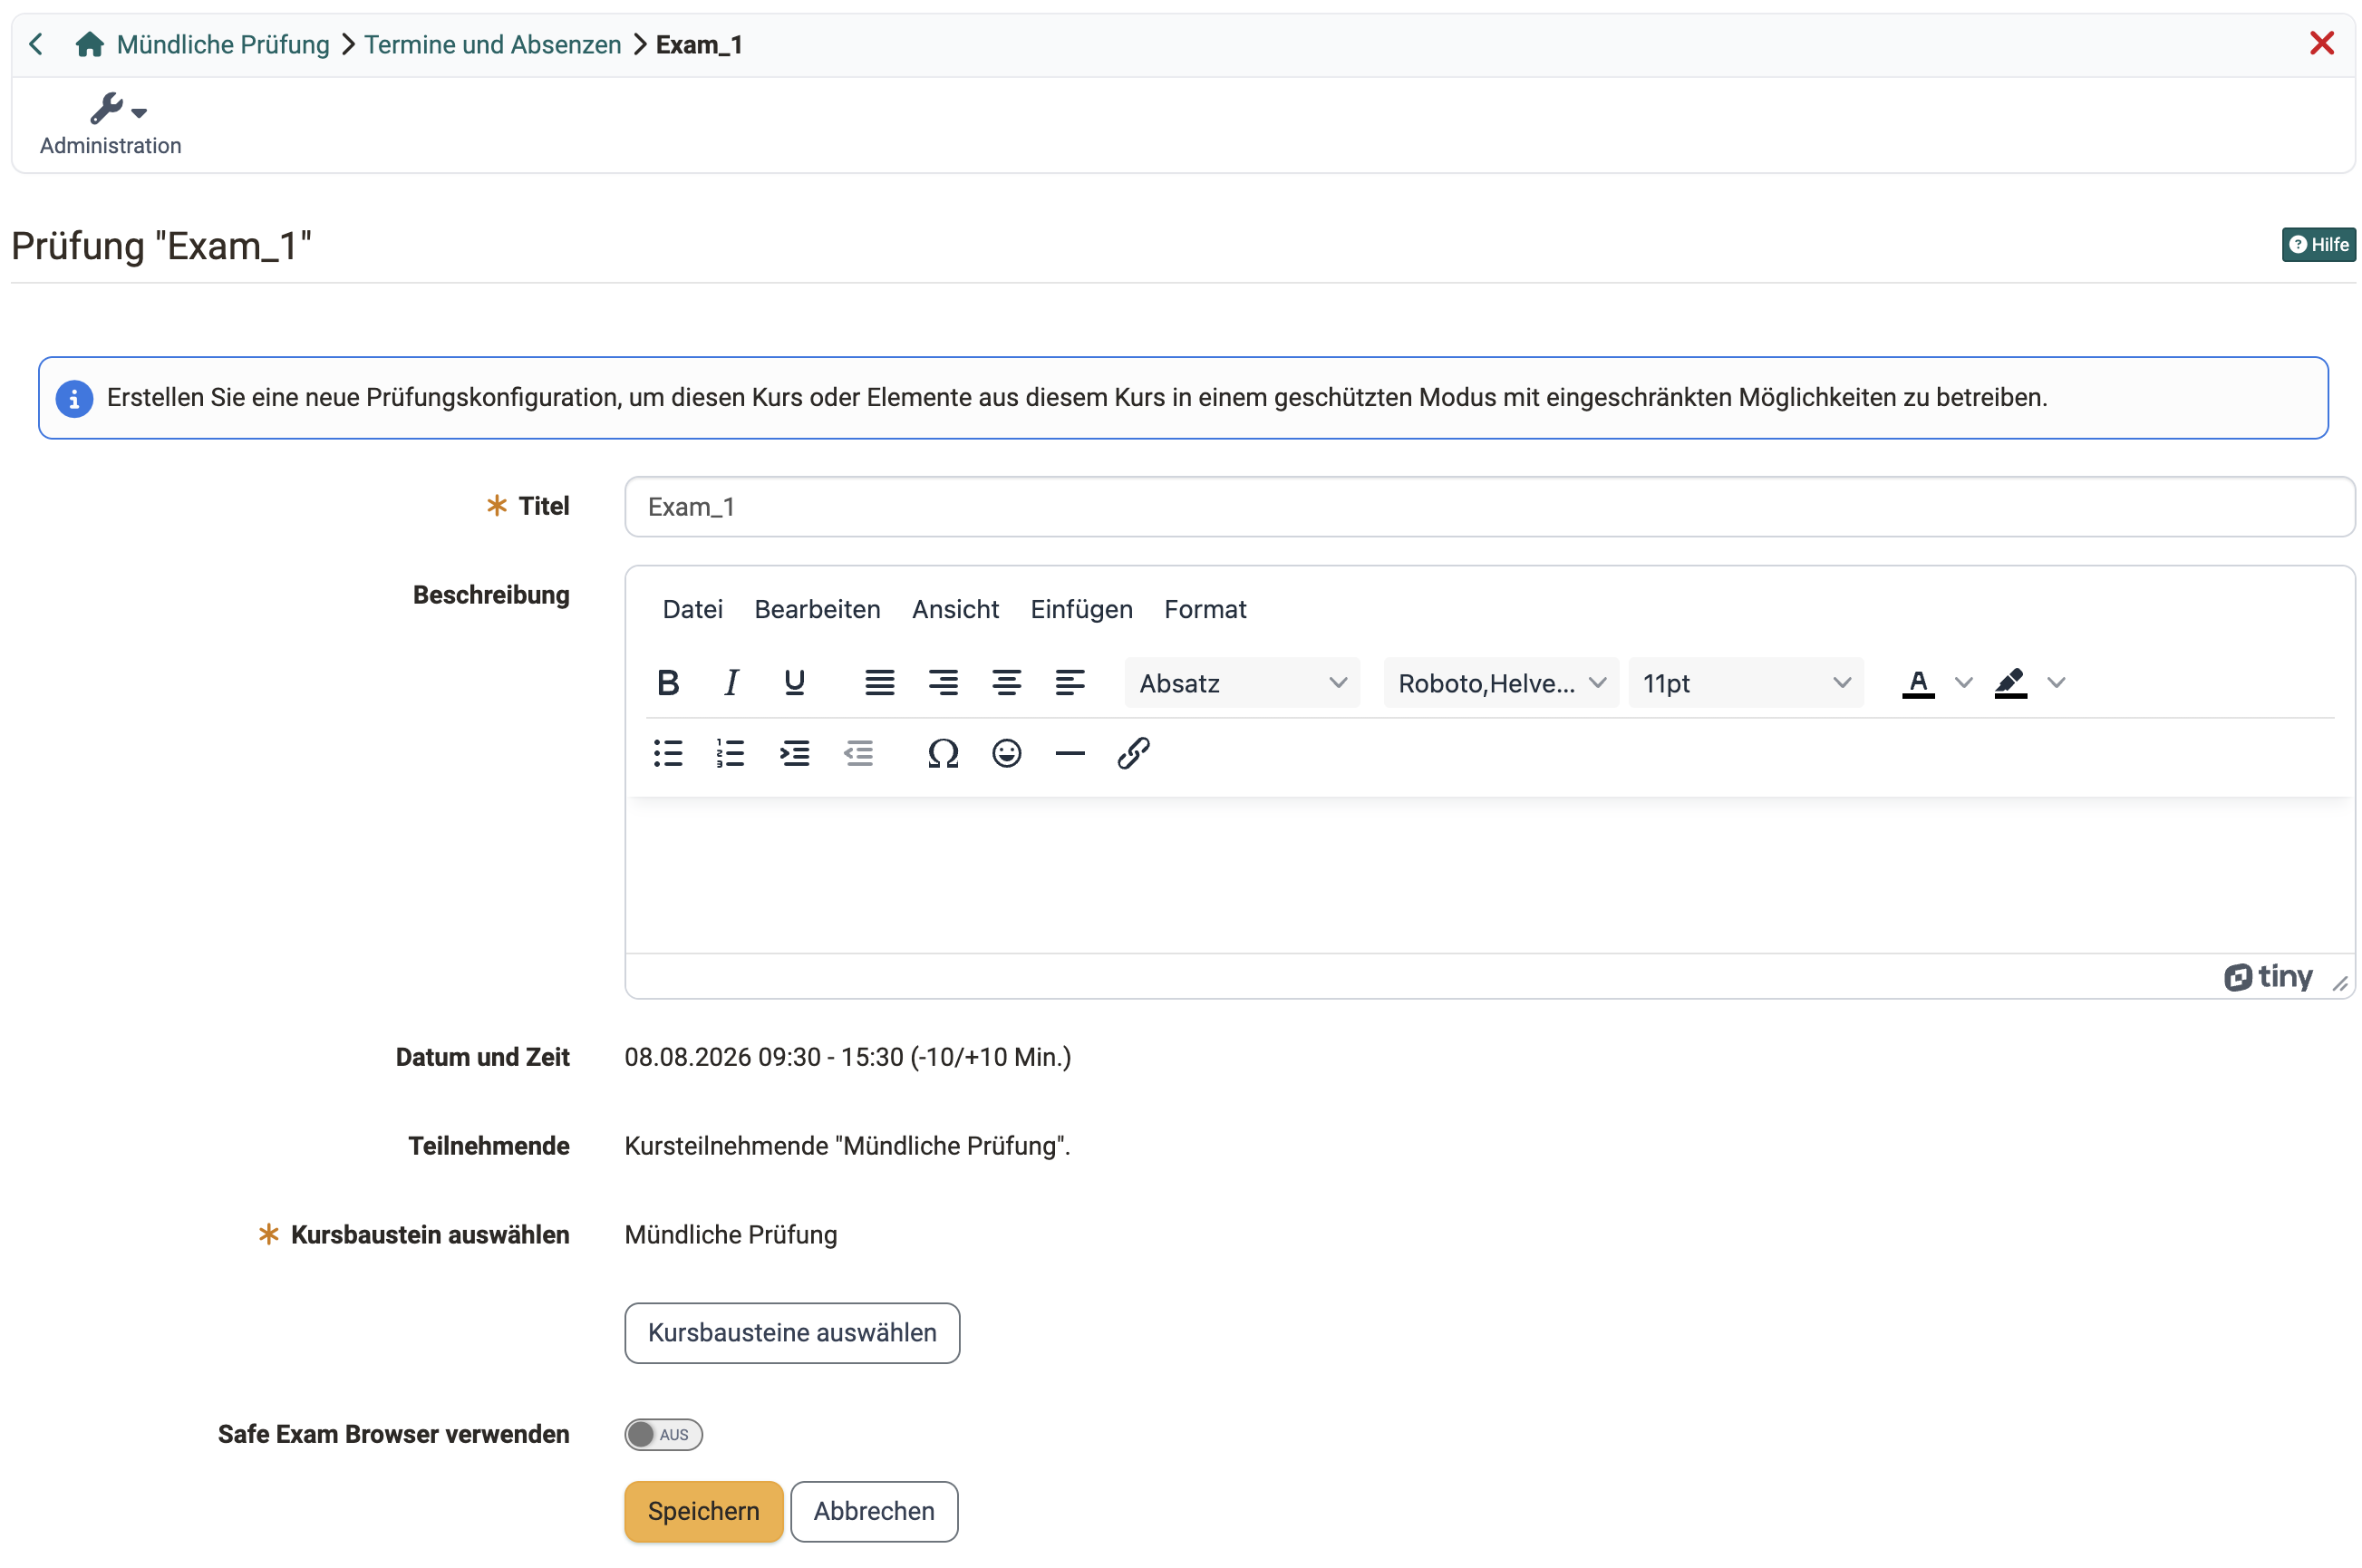Open the Roboto font family dropdown

point(1500,682)
